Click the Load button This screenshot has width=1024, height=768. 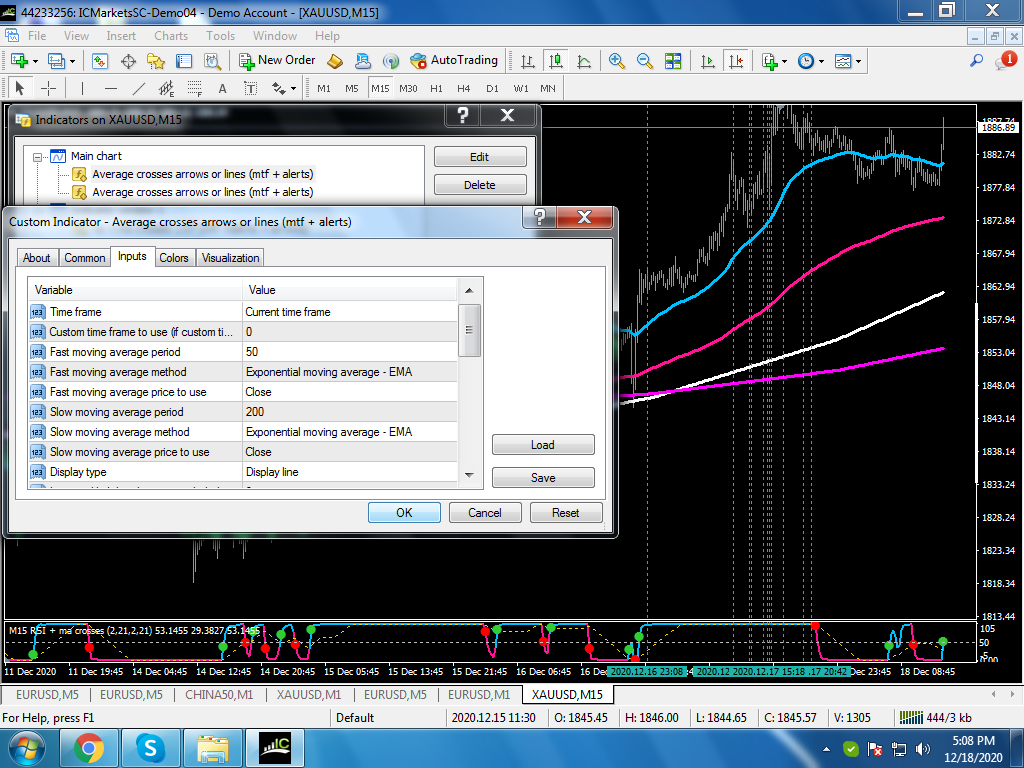coord(543,445)
